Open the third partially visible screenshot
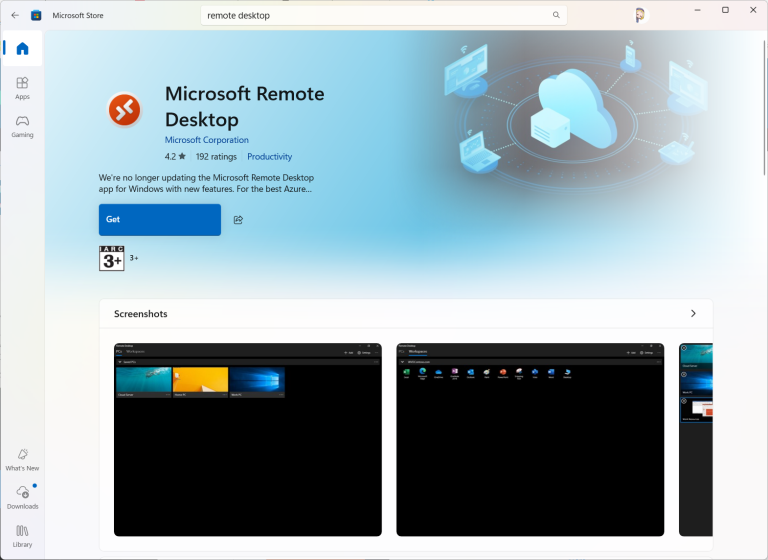The image size is (768, 560). coord(696,439)
